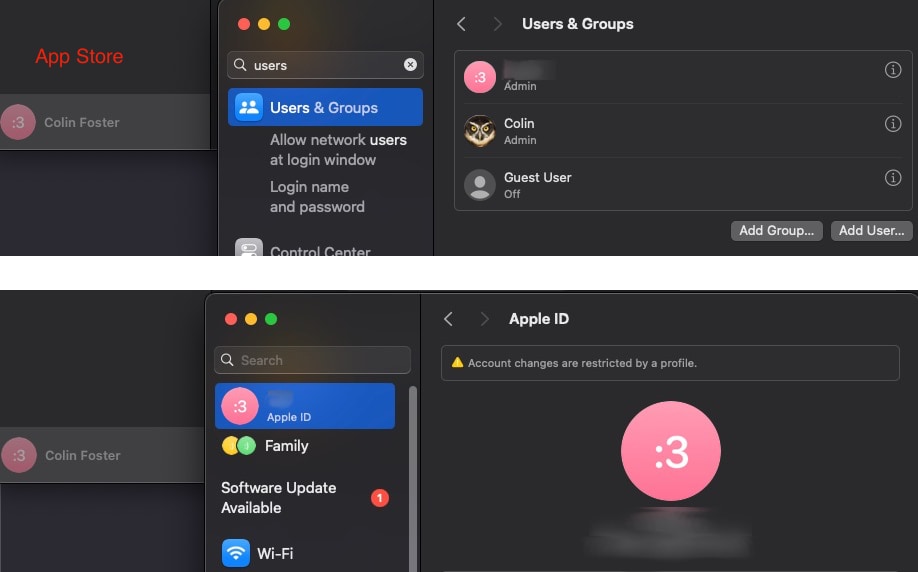Click App Store title text

79,56
